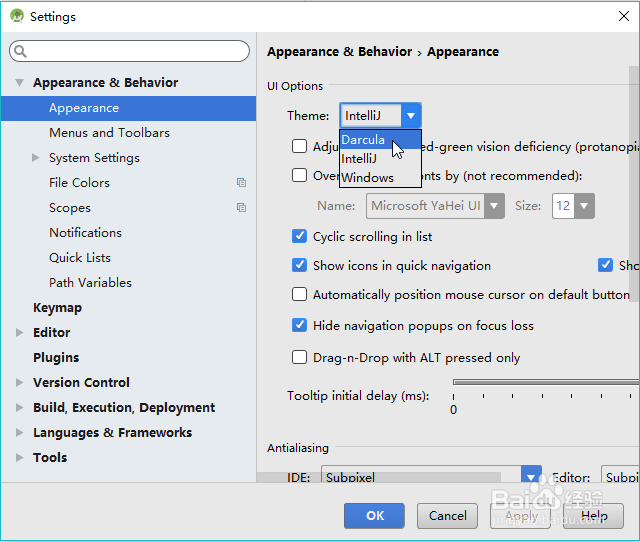Choose the Windows theme option
640x542 pixels.
tap(367, 177)
